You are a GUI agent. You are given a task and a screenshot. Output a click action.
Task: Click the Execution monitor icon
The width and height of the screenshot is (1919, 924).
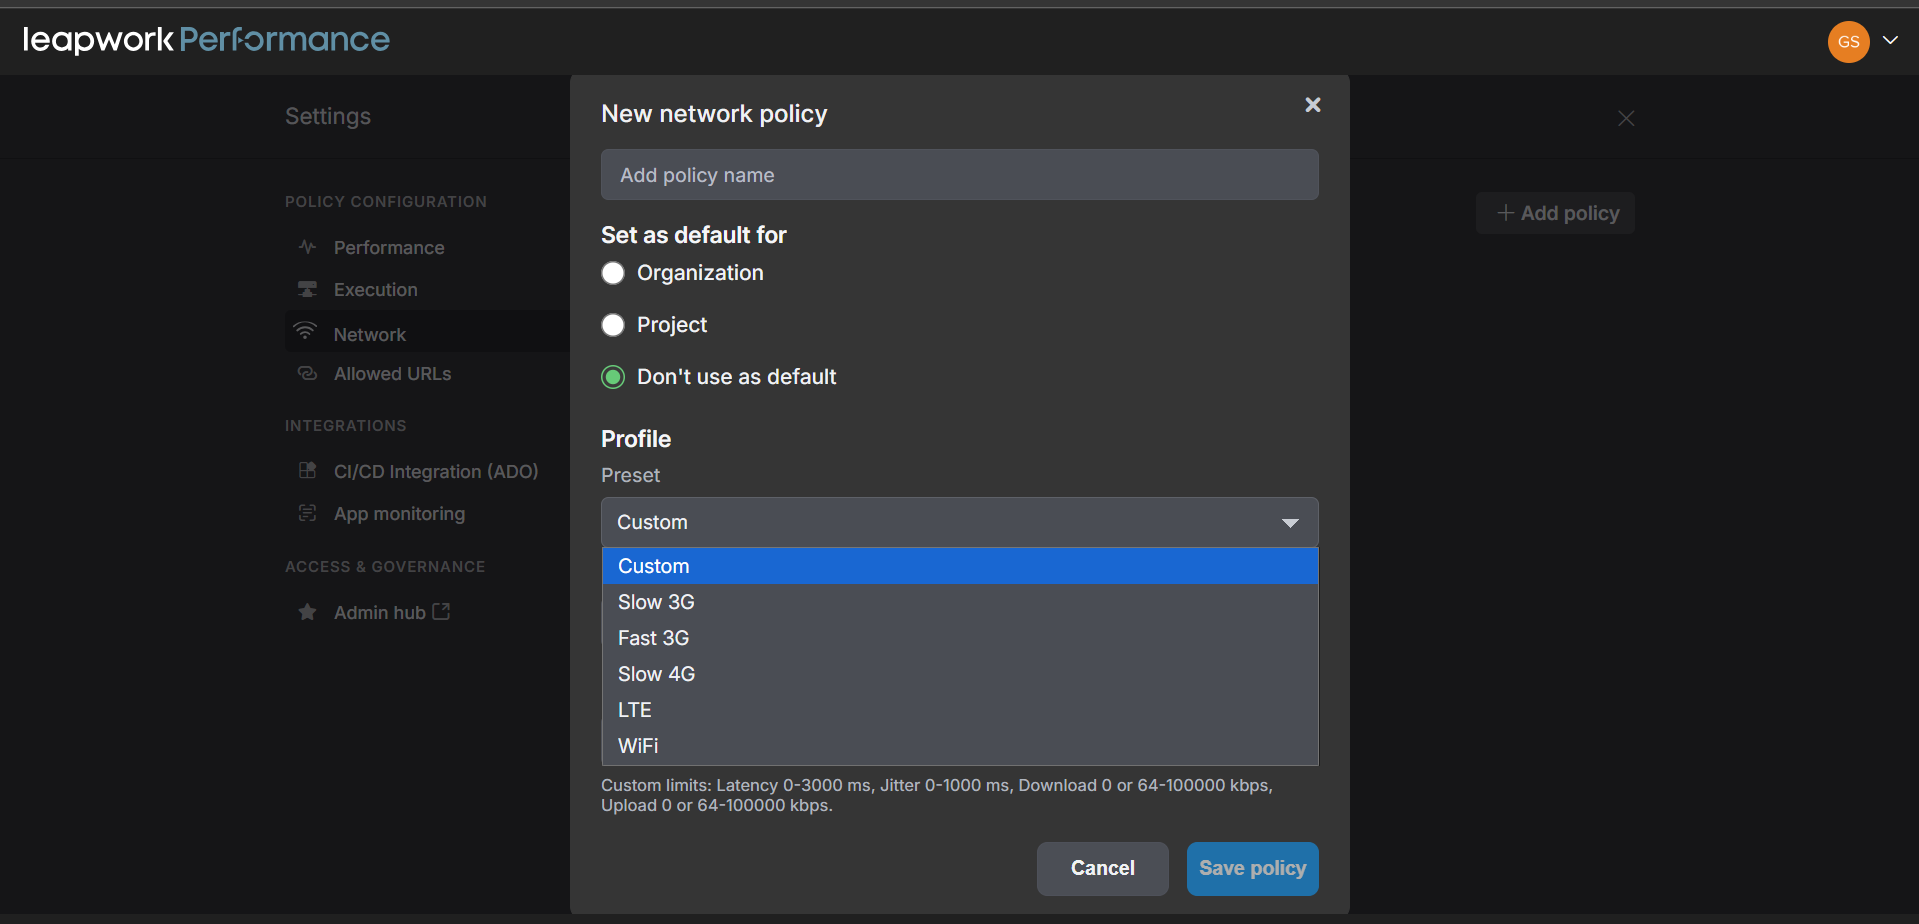click(307, 289)
